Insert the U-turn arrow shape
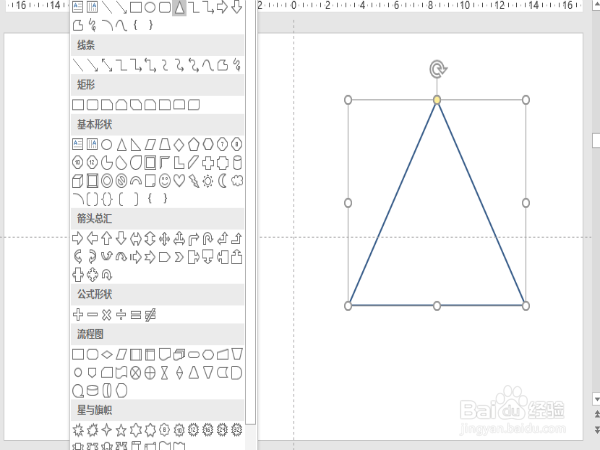Screen dimensions: 600x450 click(208, 239)
